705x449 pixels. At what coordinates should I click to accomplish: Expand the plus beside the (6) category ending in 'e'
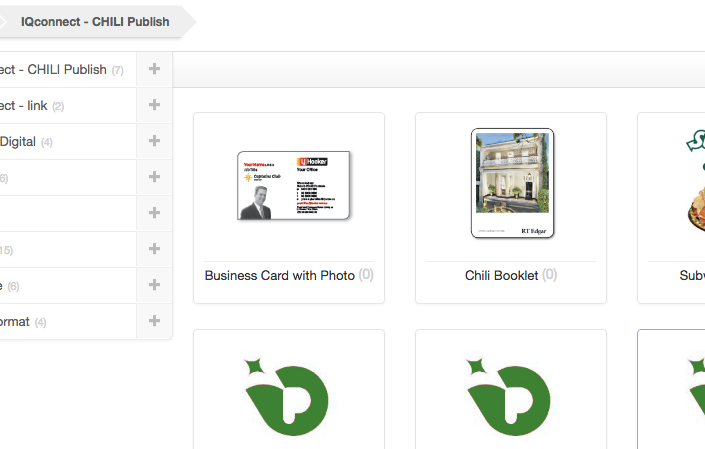(x=154, y=285)
